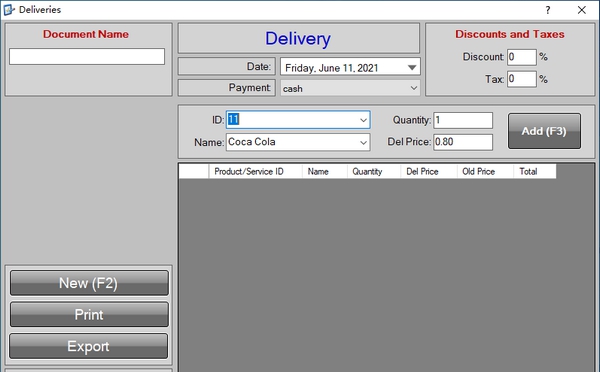Click into the Tax percent field

pos(522,79)
